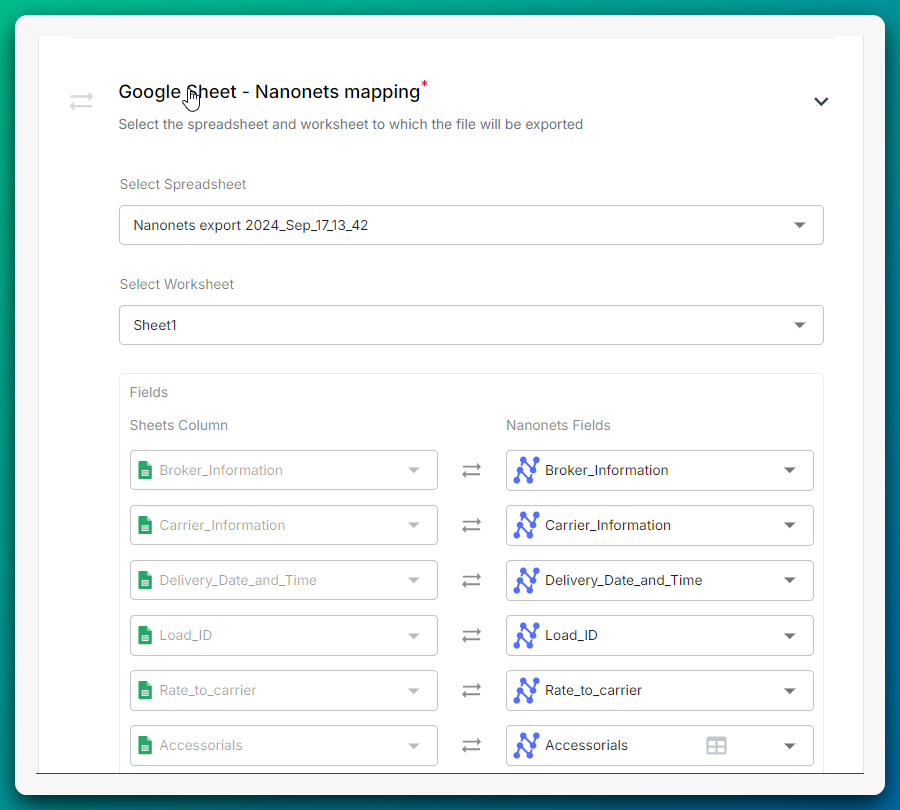Viewport: 900px width, 810px height.
Task: Open the Load_ID Sheets Column dropdown
Action: (284, 635)
